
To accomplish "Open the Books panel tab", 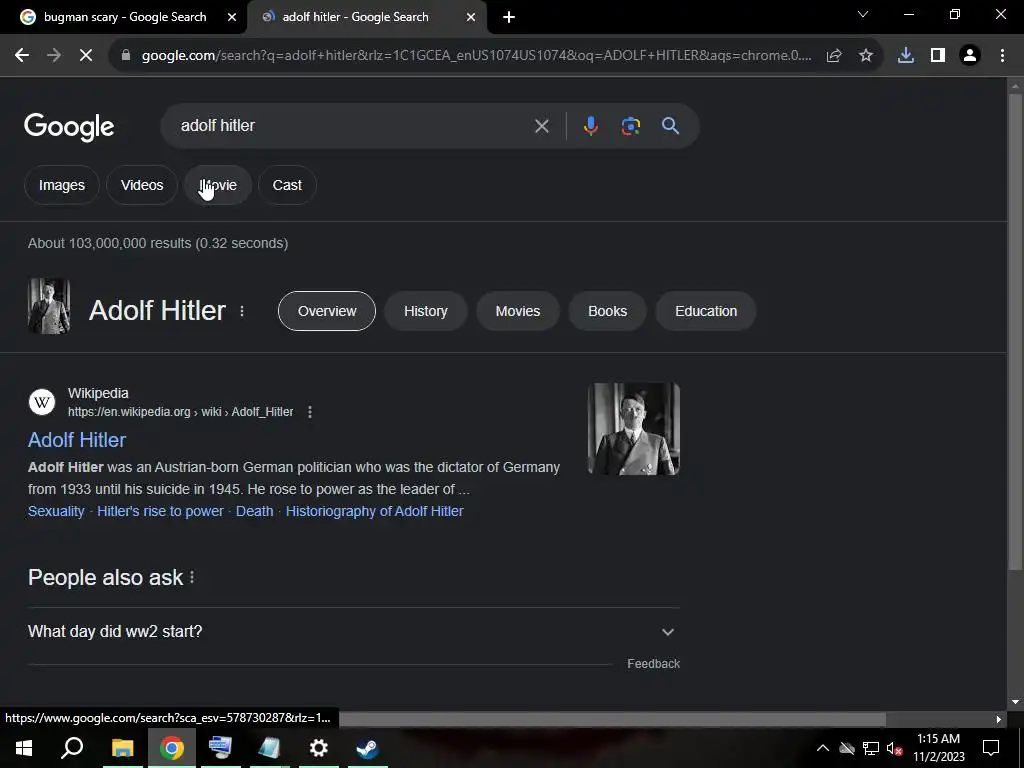I will [x=607, y=311].
